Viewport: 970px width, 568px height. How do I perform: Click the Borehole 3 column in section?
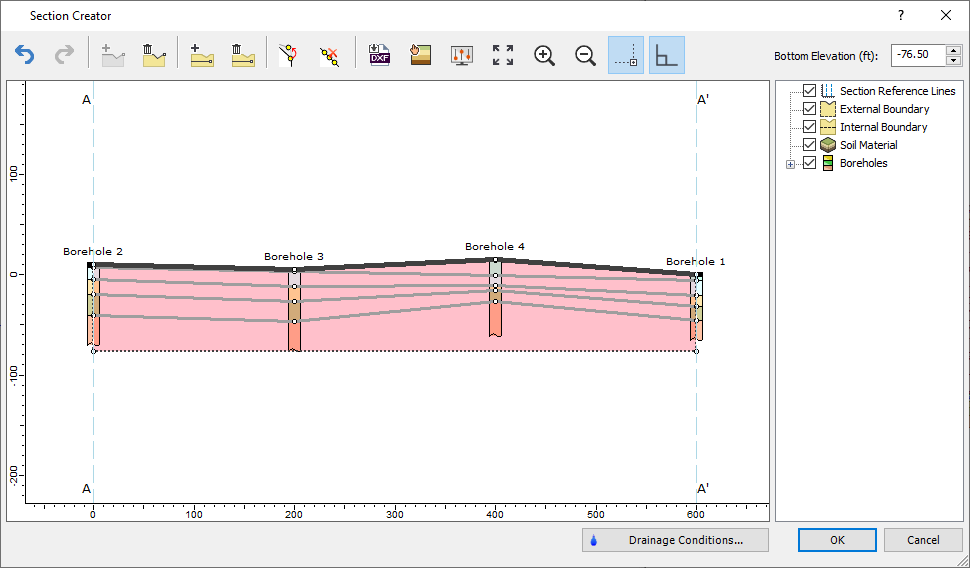point(294,311)
